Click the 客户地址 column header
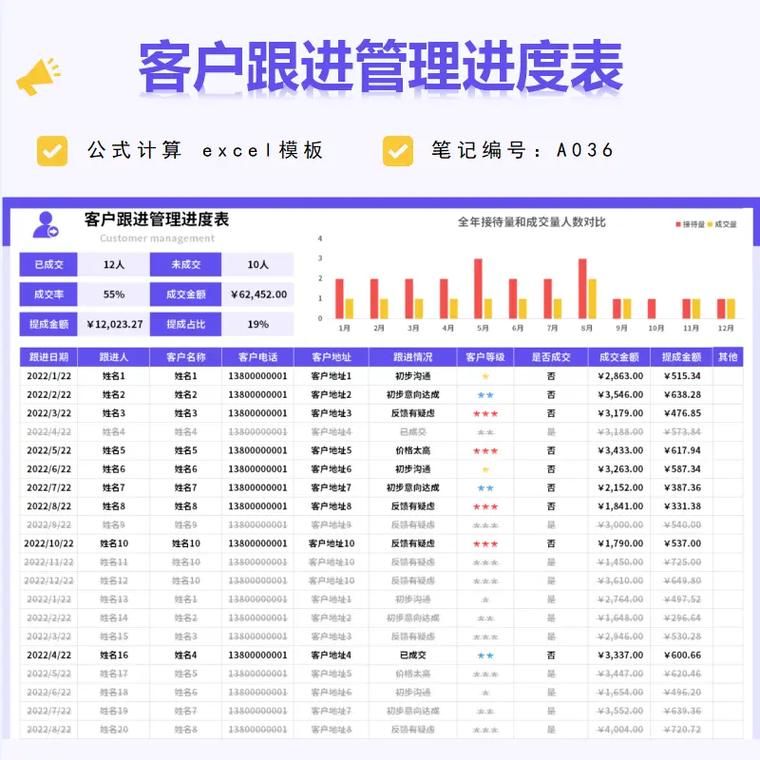The height and width of the screenshot is (760, 760). click(331, 357)
